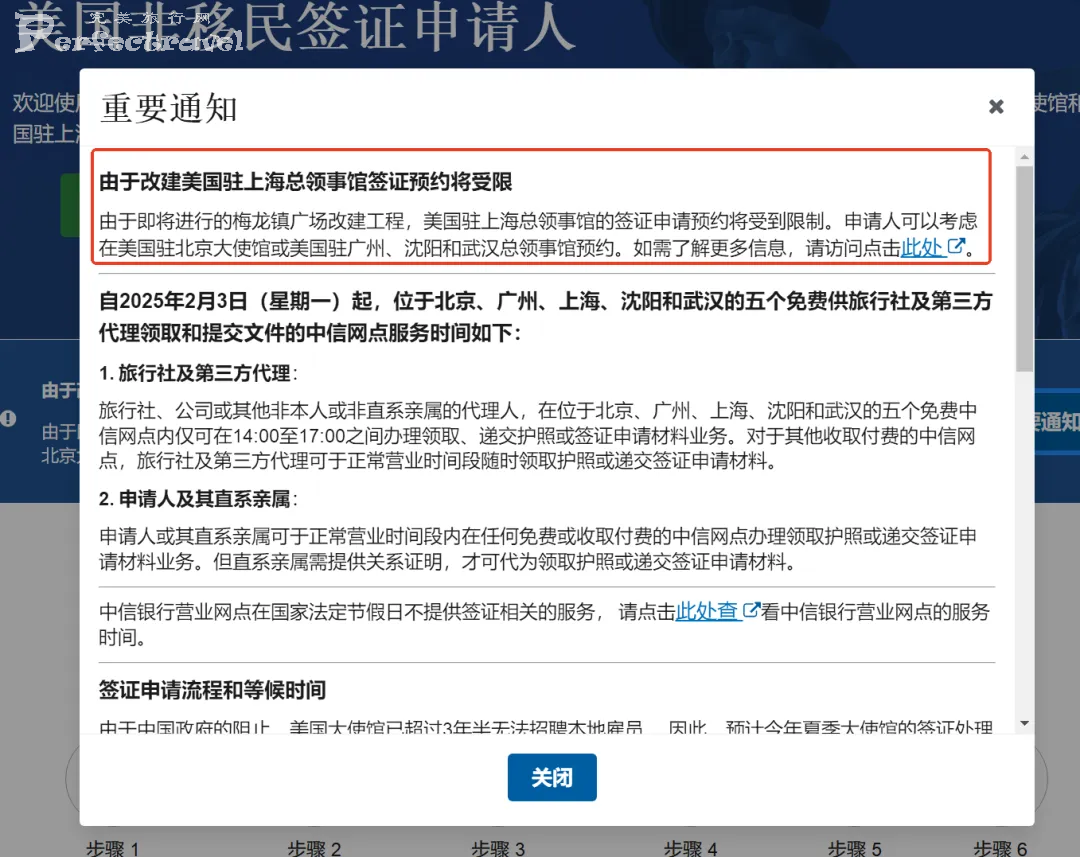Click the blue 关闭 button
The height and width of the screenshot is (857, 1080).
coord(552,777)
